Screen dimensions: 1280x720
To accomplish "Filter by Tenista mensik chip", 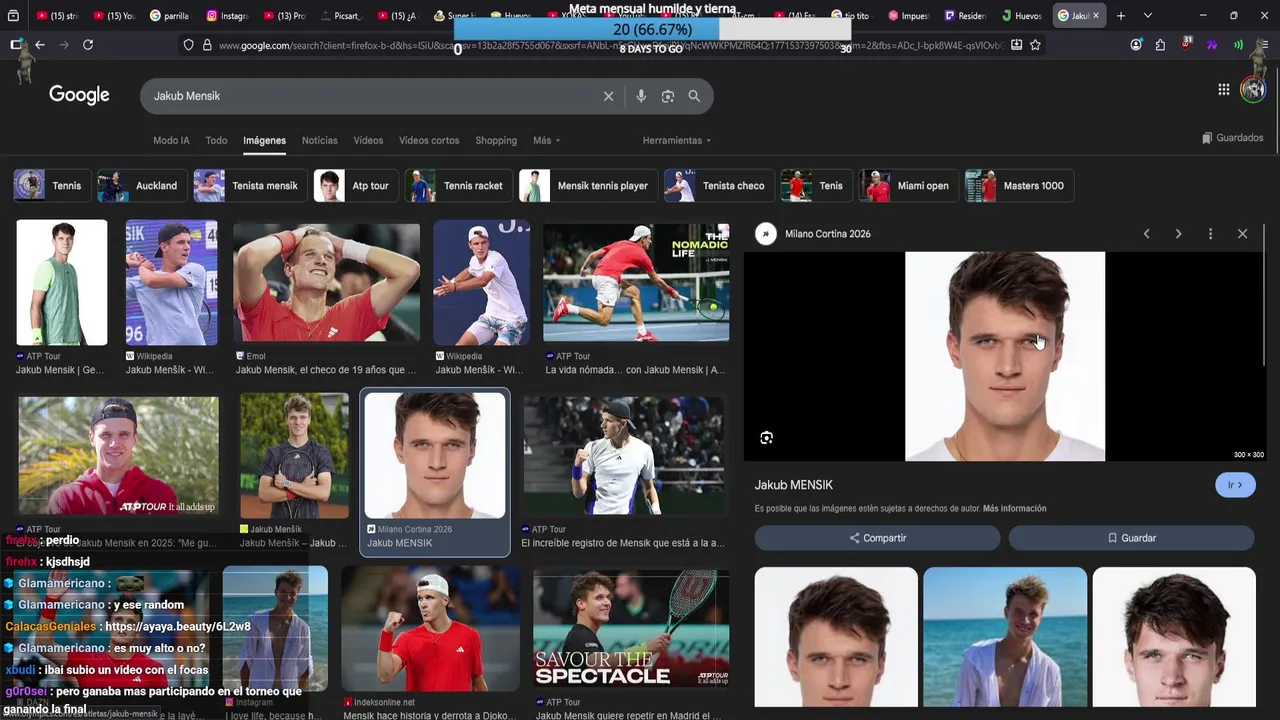I will [248, 186].
